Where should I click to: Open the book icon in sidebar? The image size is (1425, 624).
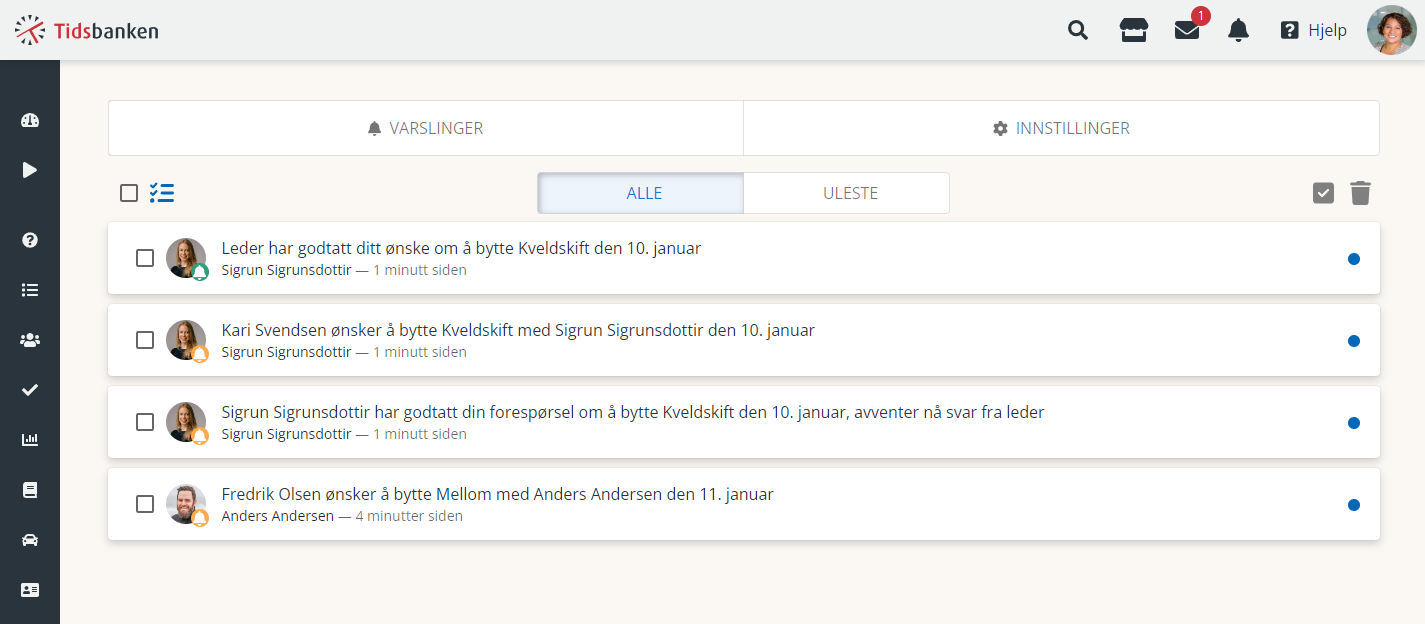coord(30,490)
